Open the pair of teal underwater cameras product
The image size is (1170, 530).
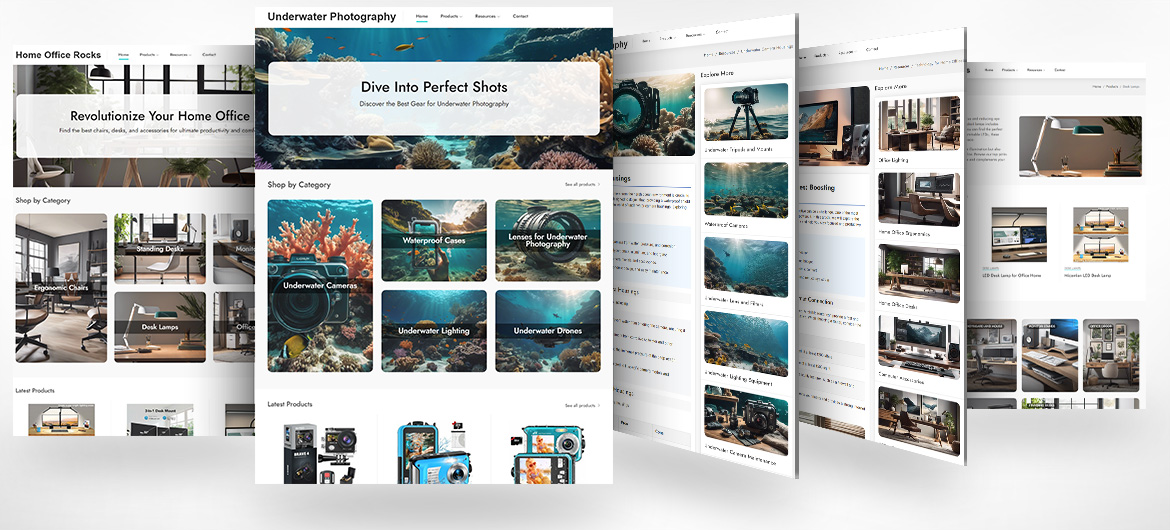546,454
